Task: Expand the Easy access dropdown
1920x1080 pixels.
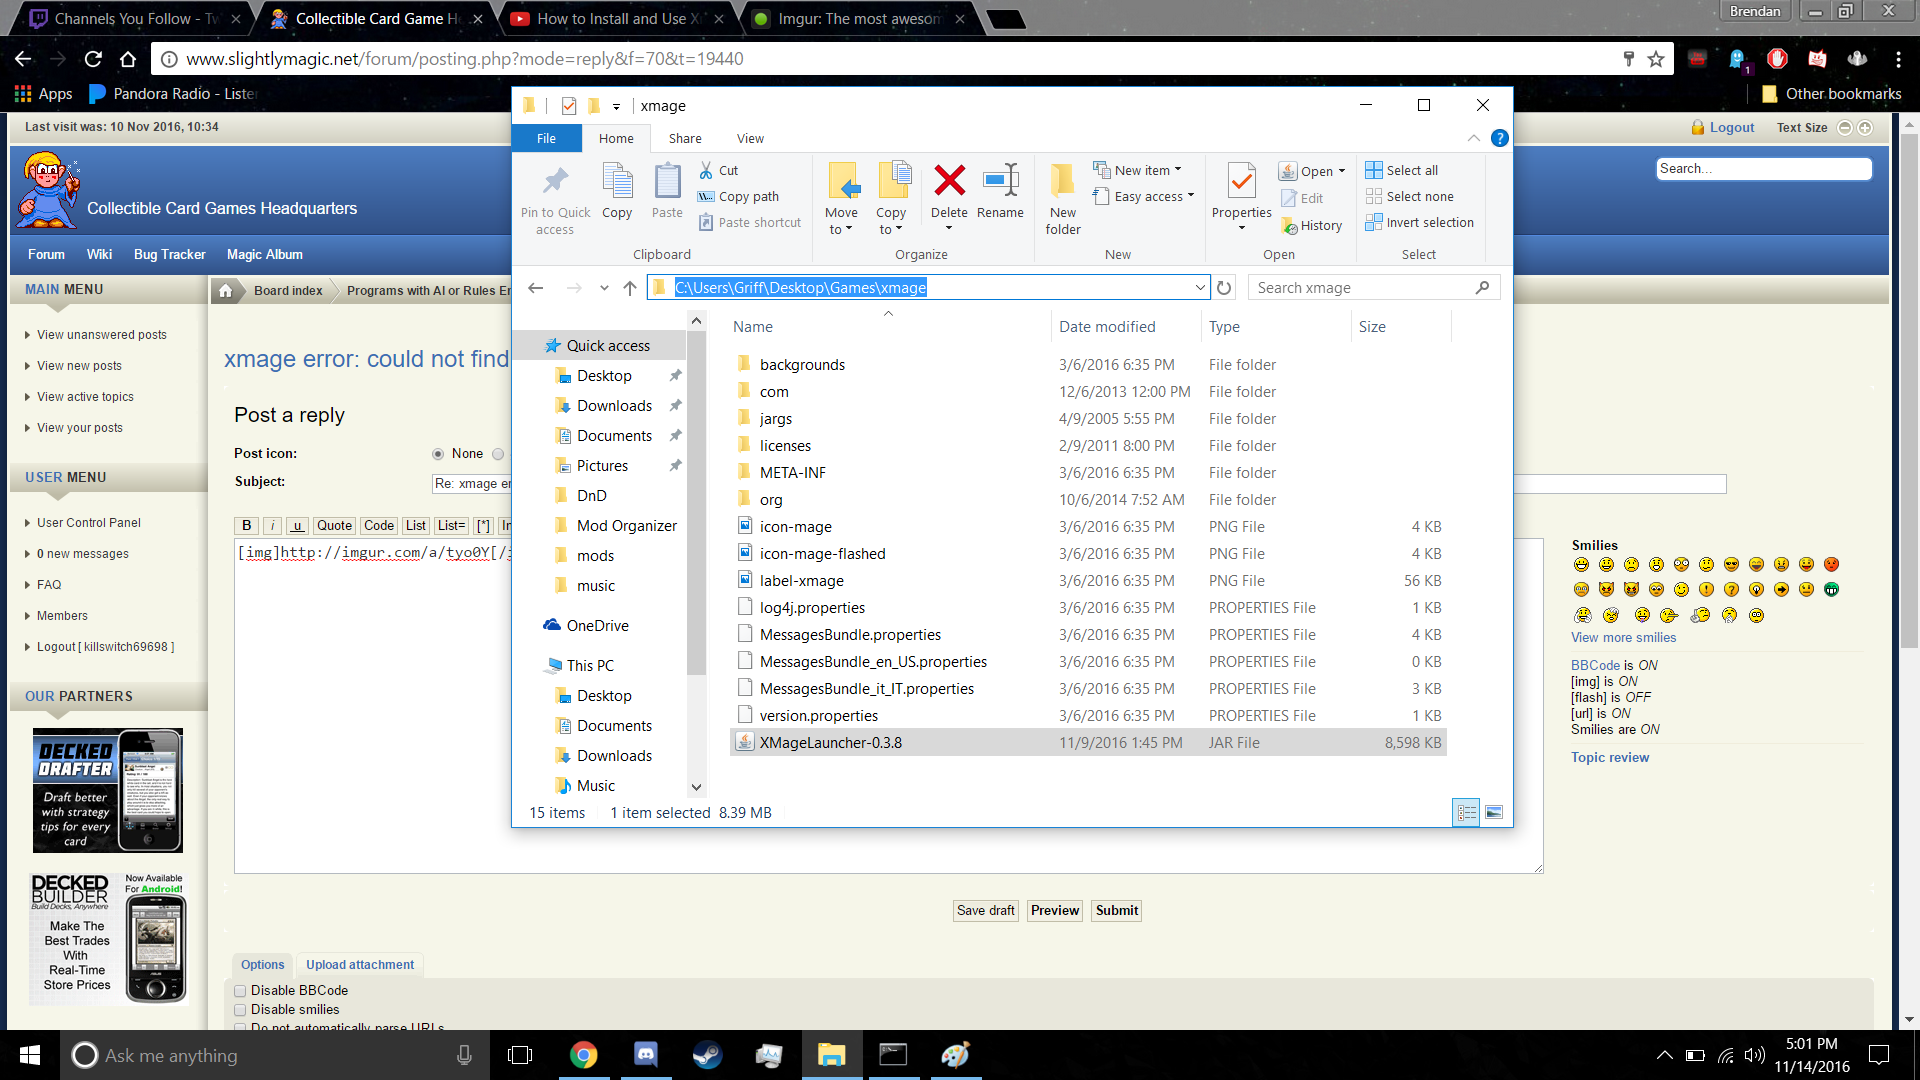Action: click(1144, 197)
